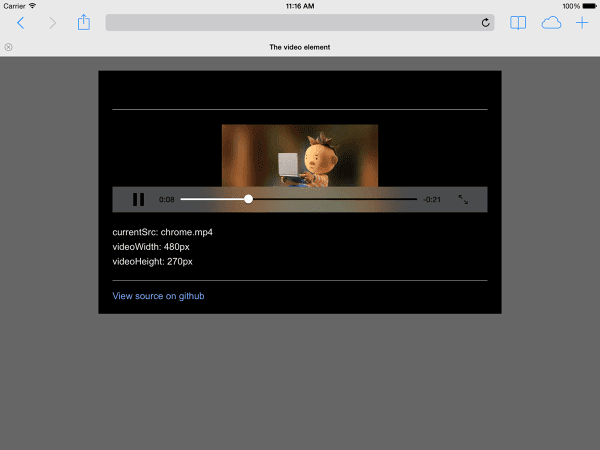Open the Bookmarks book icon
The width and height of the screenshot is (600, 450).
point(518,22)
